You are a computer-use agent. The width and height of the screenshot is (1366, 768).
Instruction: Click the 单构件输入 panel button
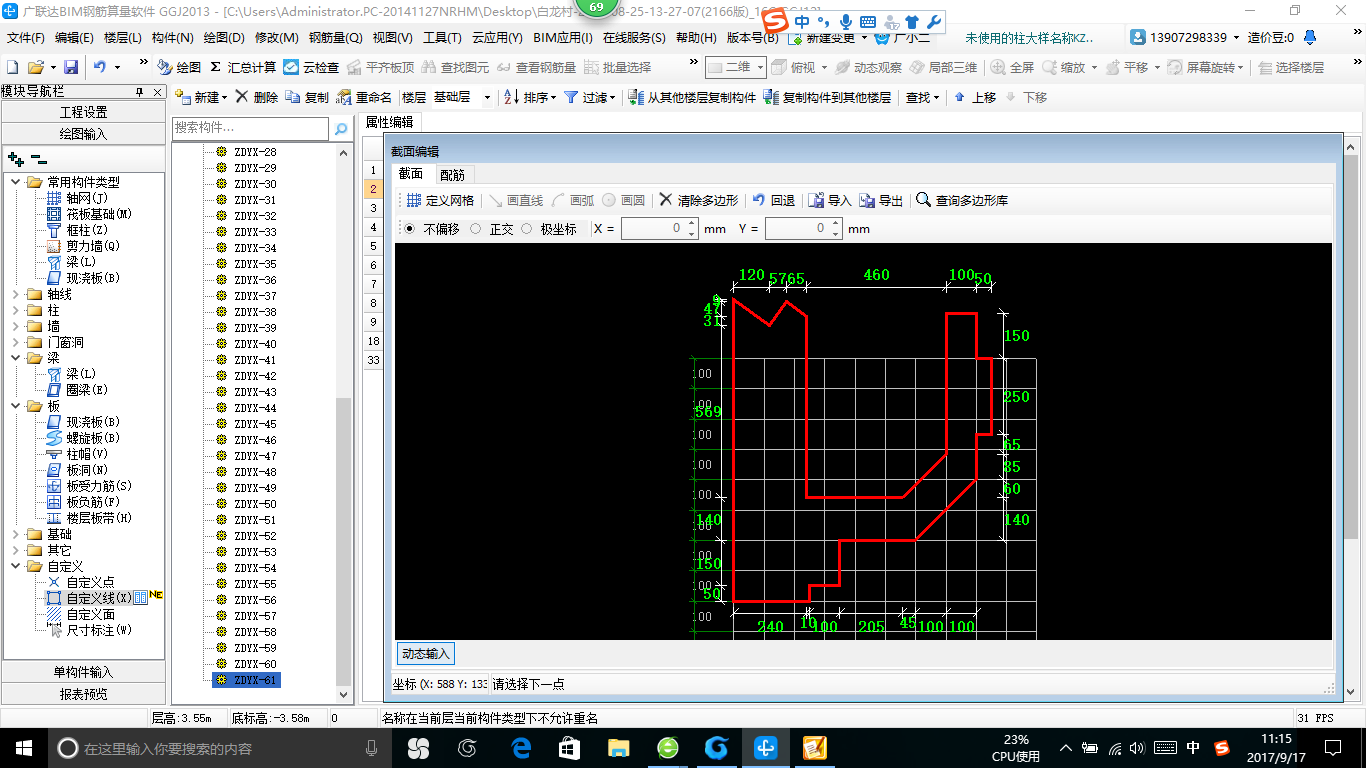[83, 672]
